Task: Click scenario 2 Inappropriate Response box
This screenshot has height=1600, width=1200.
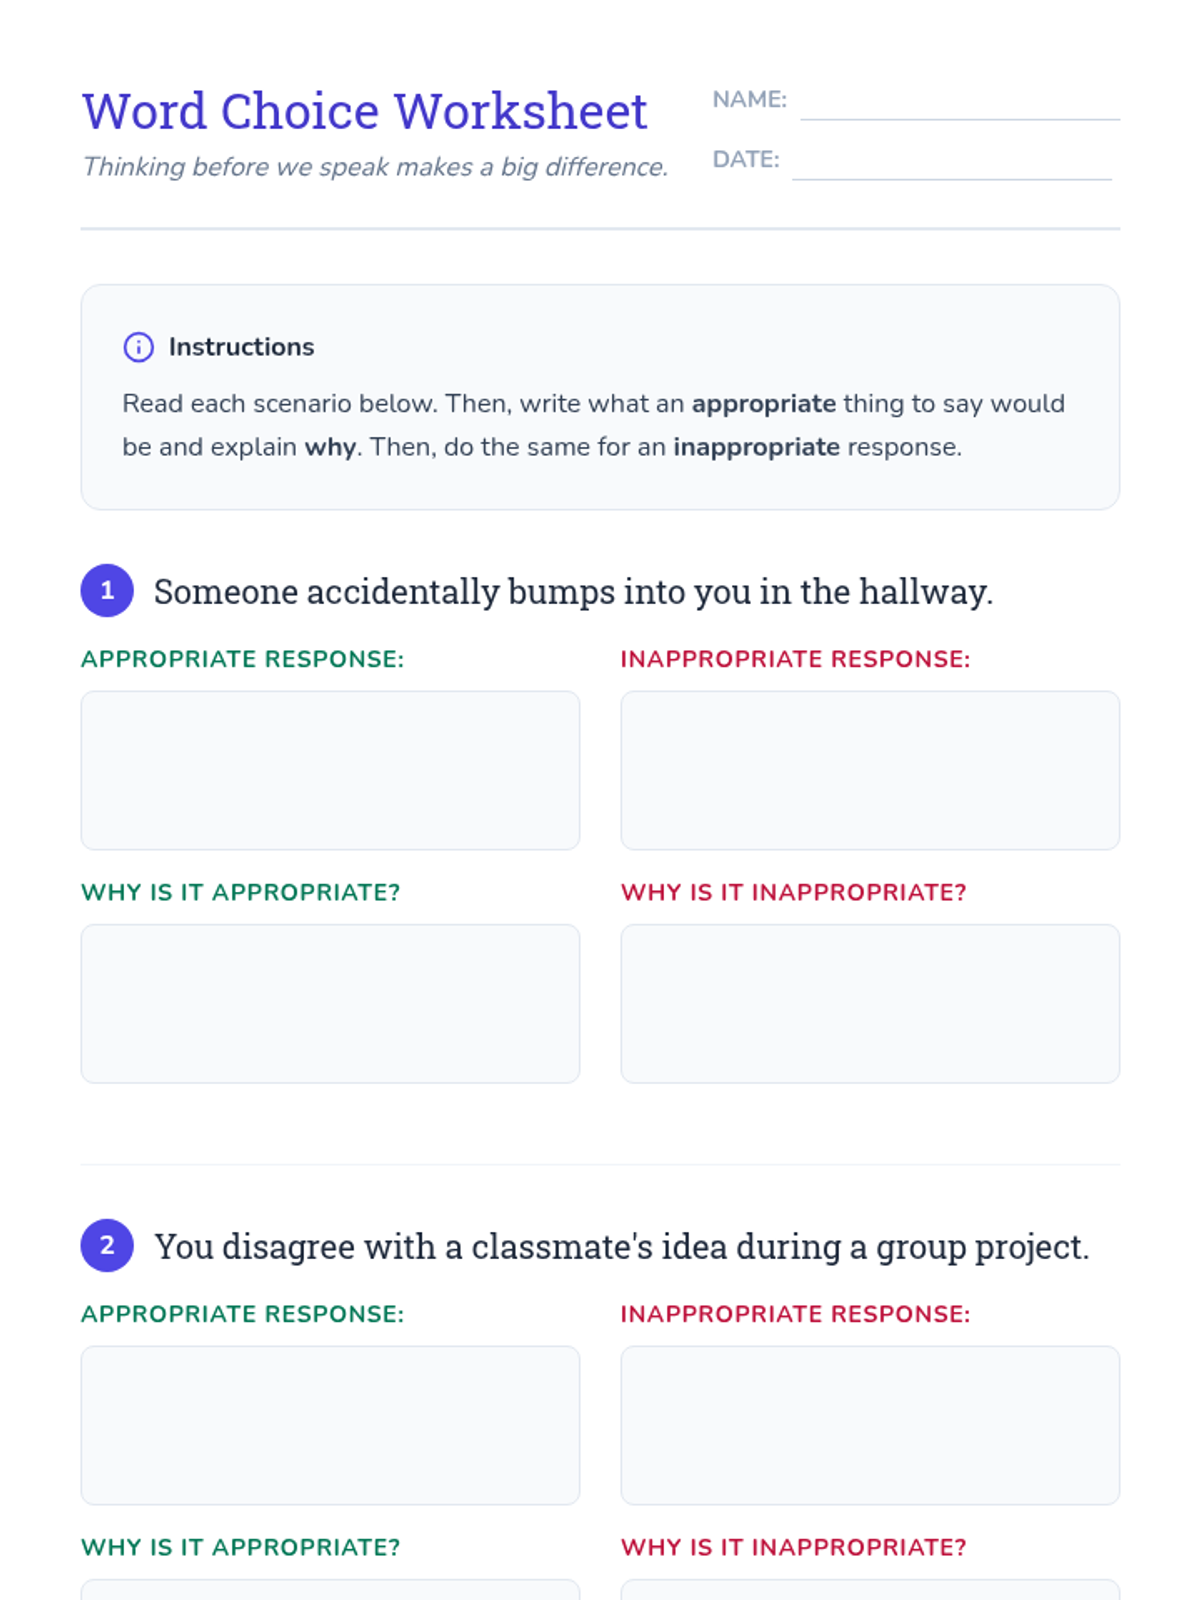Action: coord(870,1425)
